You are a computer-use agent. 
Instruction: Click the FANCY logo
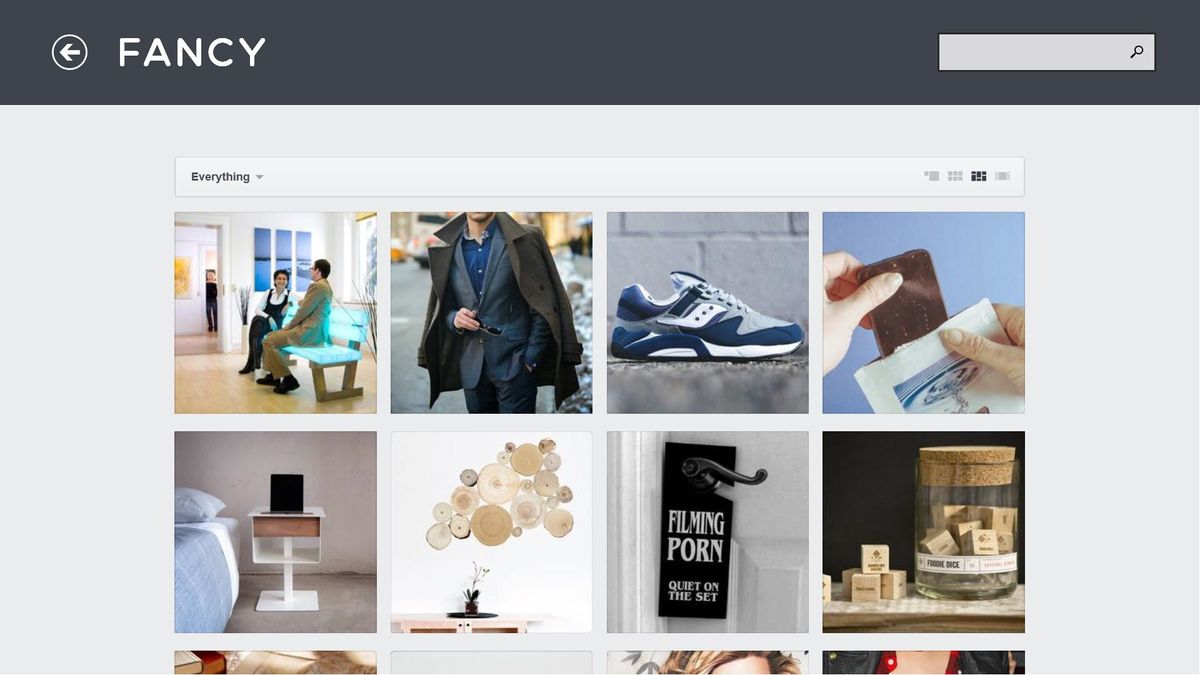[x=192, y=52]
